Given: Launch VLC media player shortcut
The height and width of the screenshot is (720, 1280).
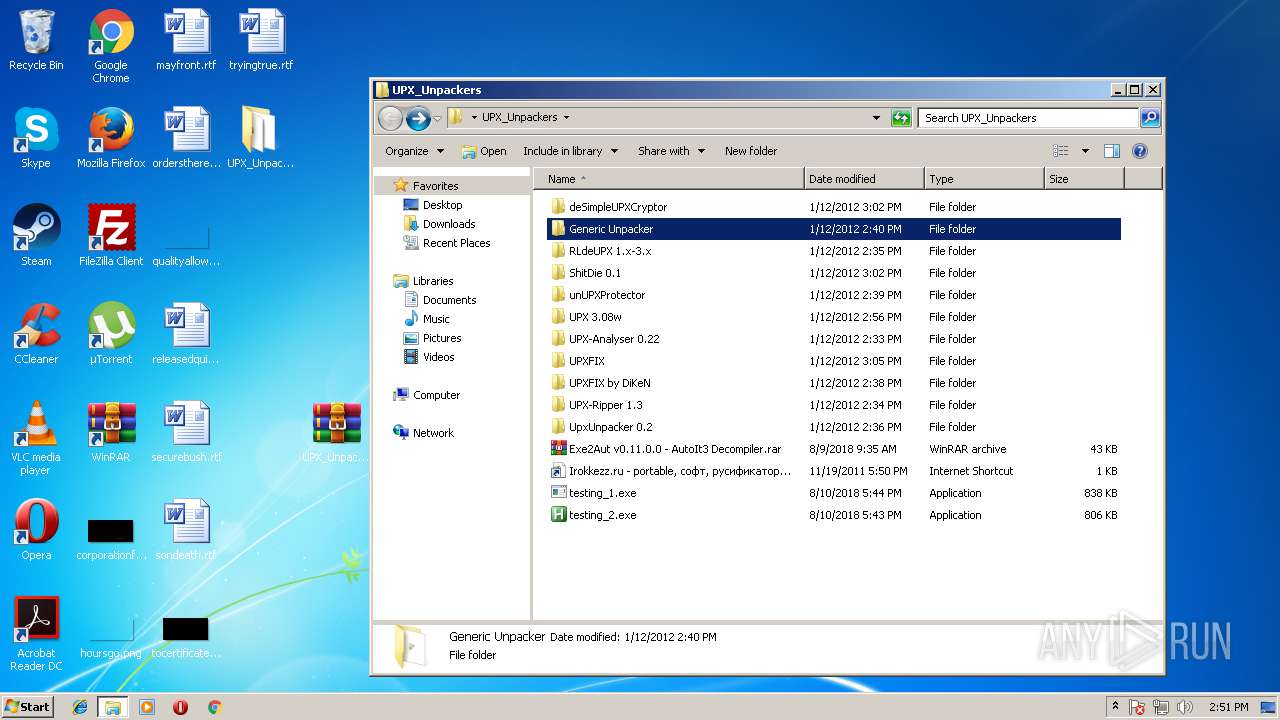Looking at the screenshot, I should pos(36,438).
